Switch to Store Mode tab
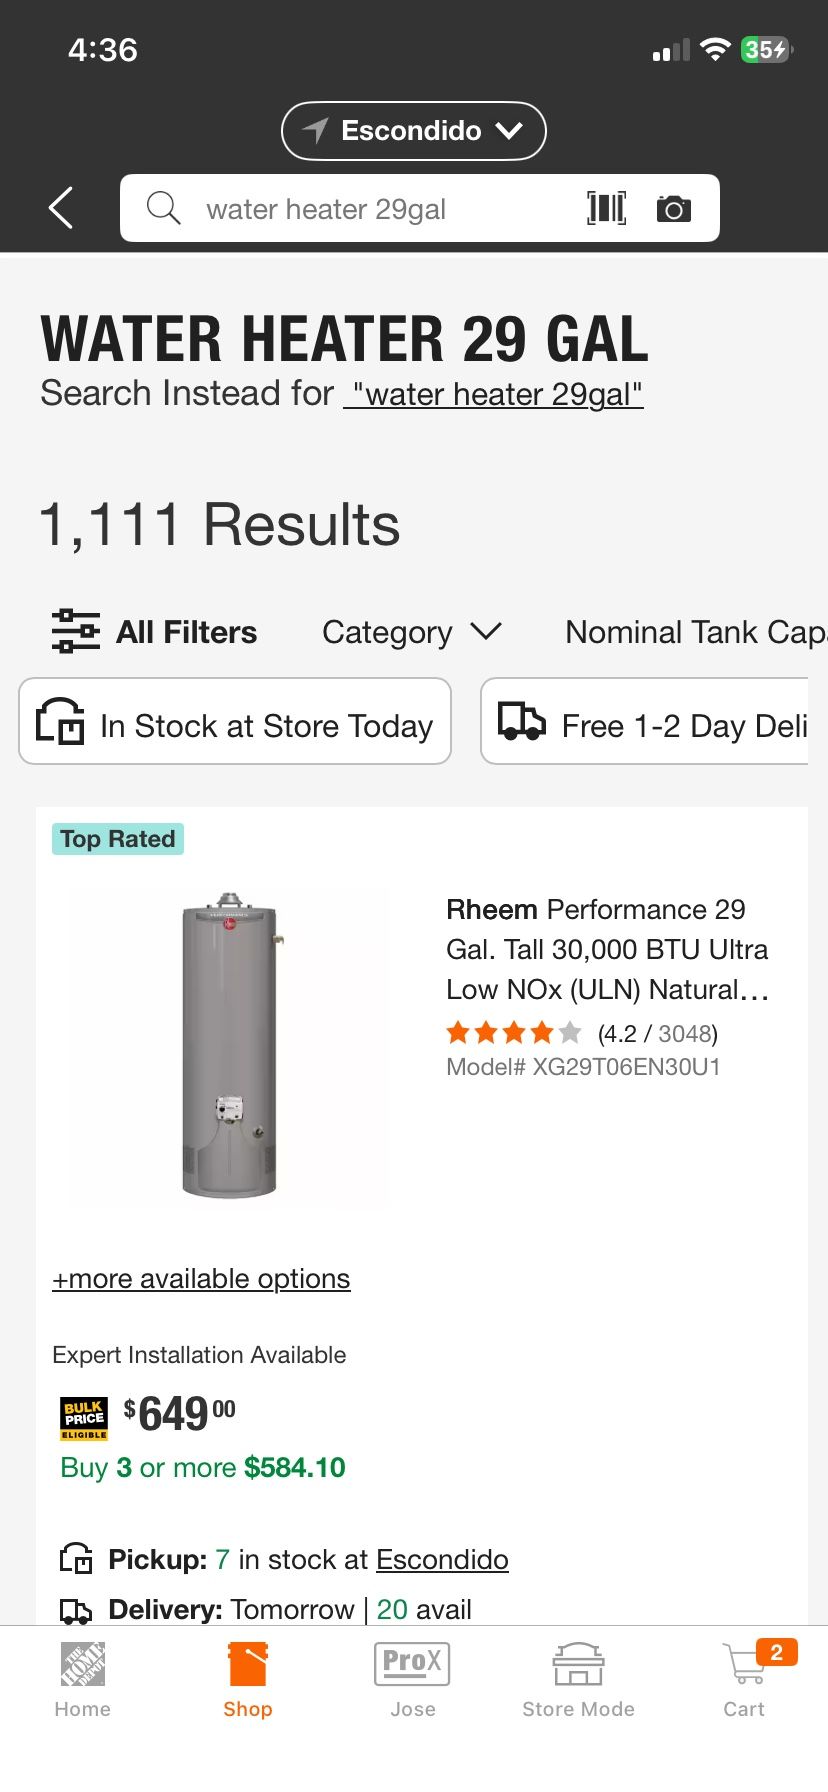Screen dimensions: 828x1792 tap(578, 1677)
